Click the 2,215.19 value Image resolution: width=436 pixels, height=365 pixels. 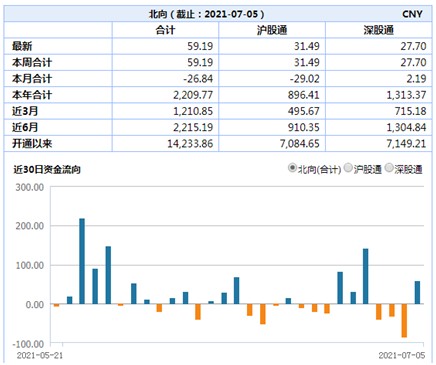coord(193,127)
